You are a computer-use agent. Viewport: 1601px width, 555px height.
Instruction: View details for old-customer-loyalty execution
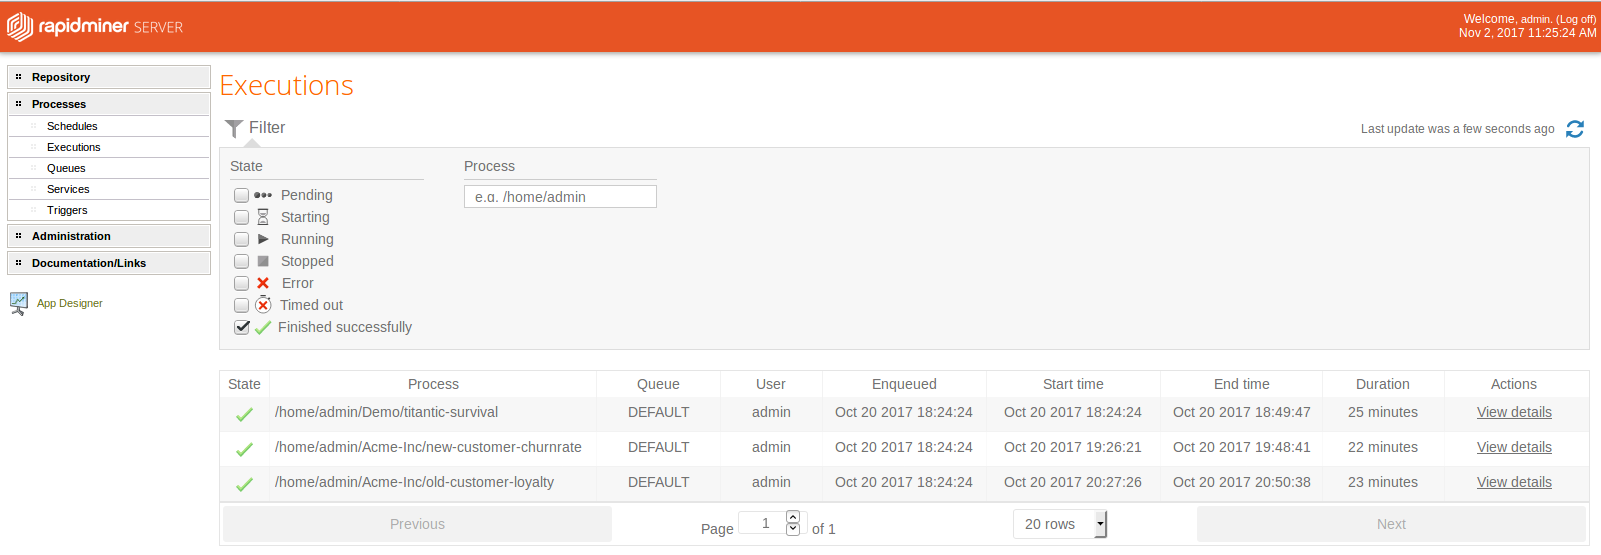tap(1514, 483)
